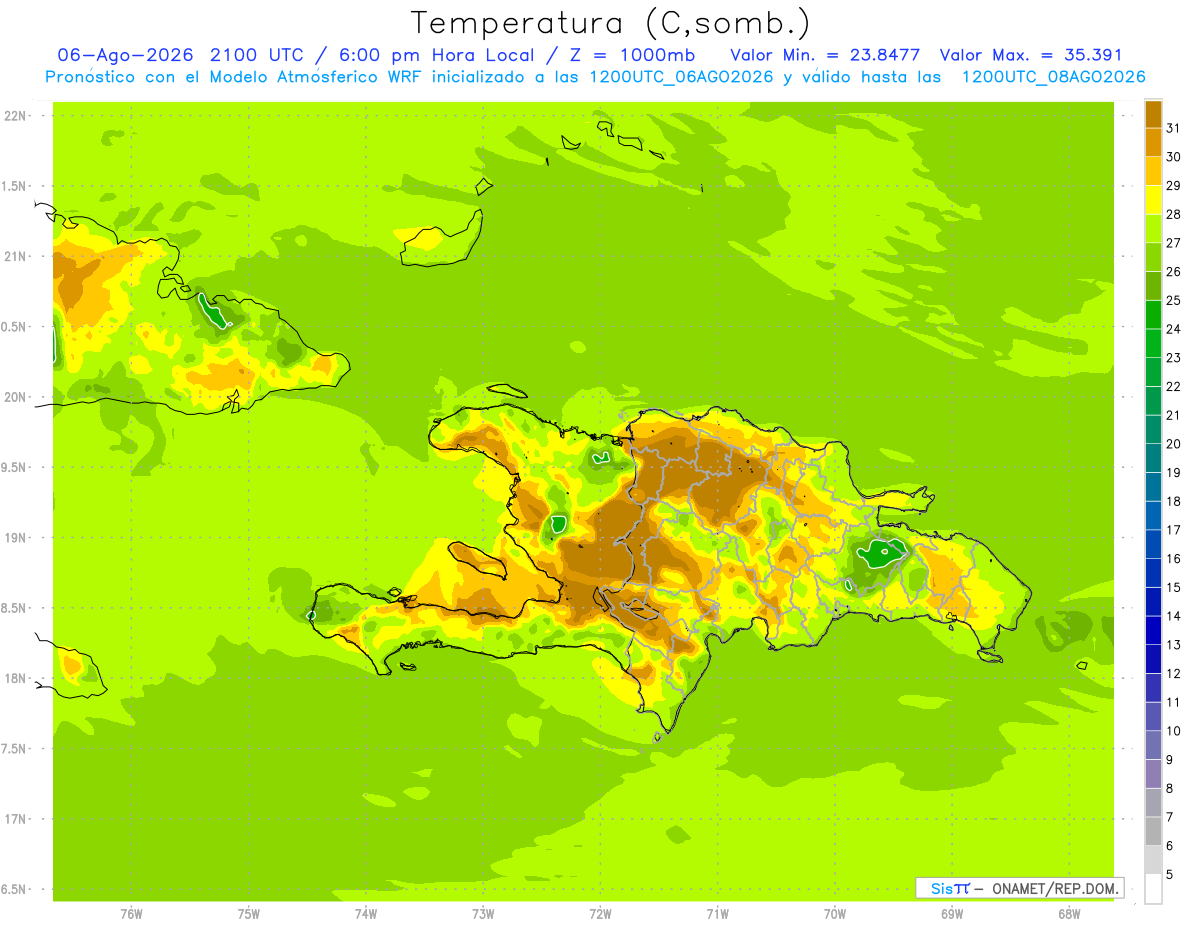This screenshot has width=1200, height=927.
Task: Pick the gray swatch between 6 and 7
Action: pyautogui.click(x=1153, y=832)
